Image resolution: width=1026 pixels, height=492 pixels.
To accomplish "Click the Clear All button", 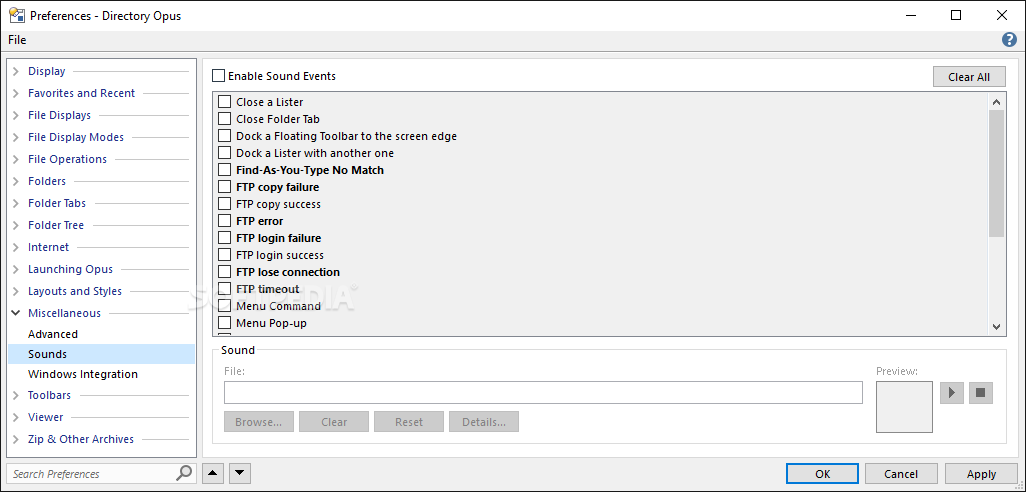I will [969, 77].
